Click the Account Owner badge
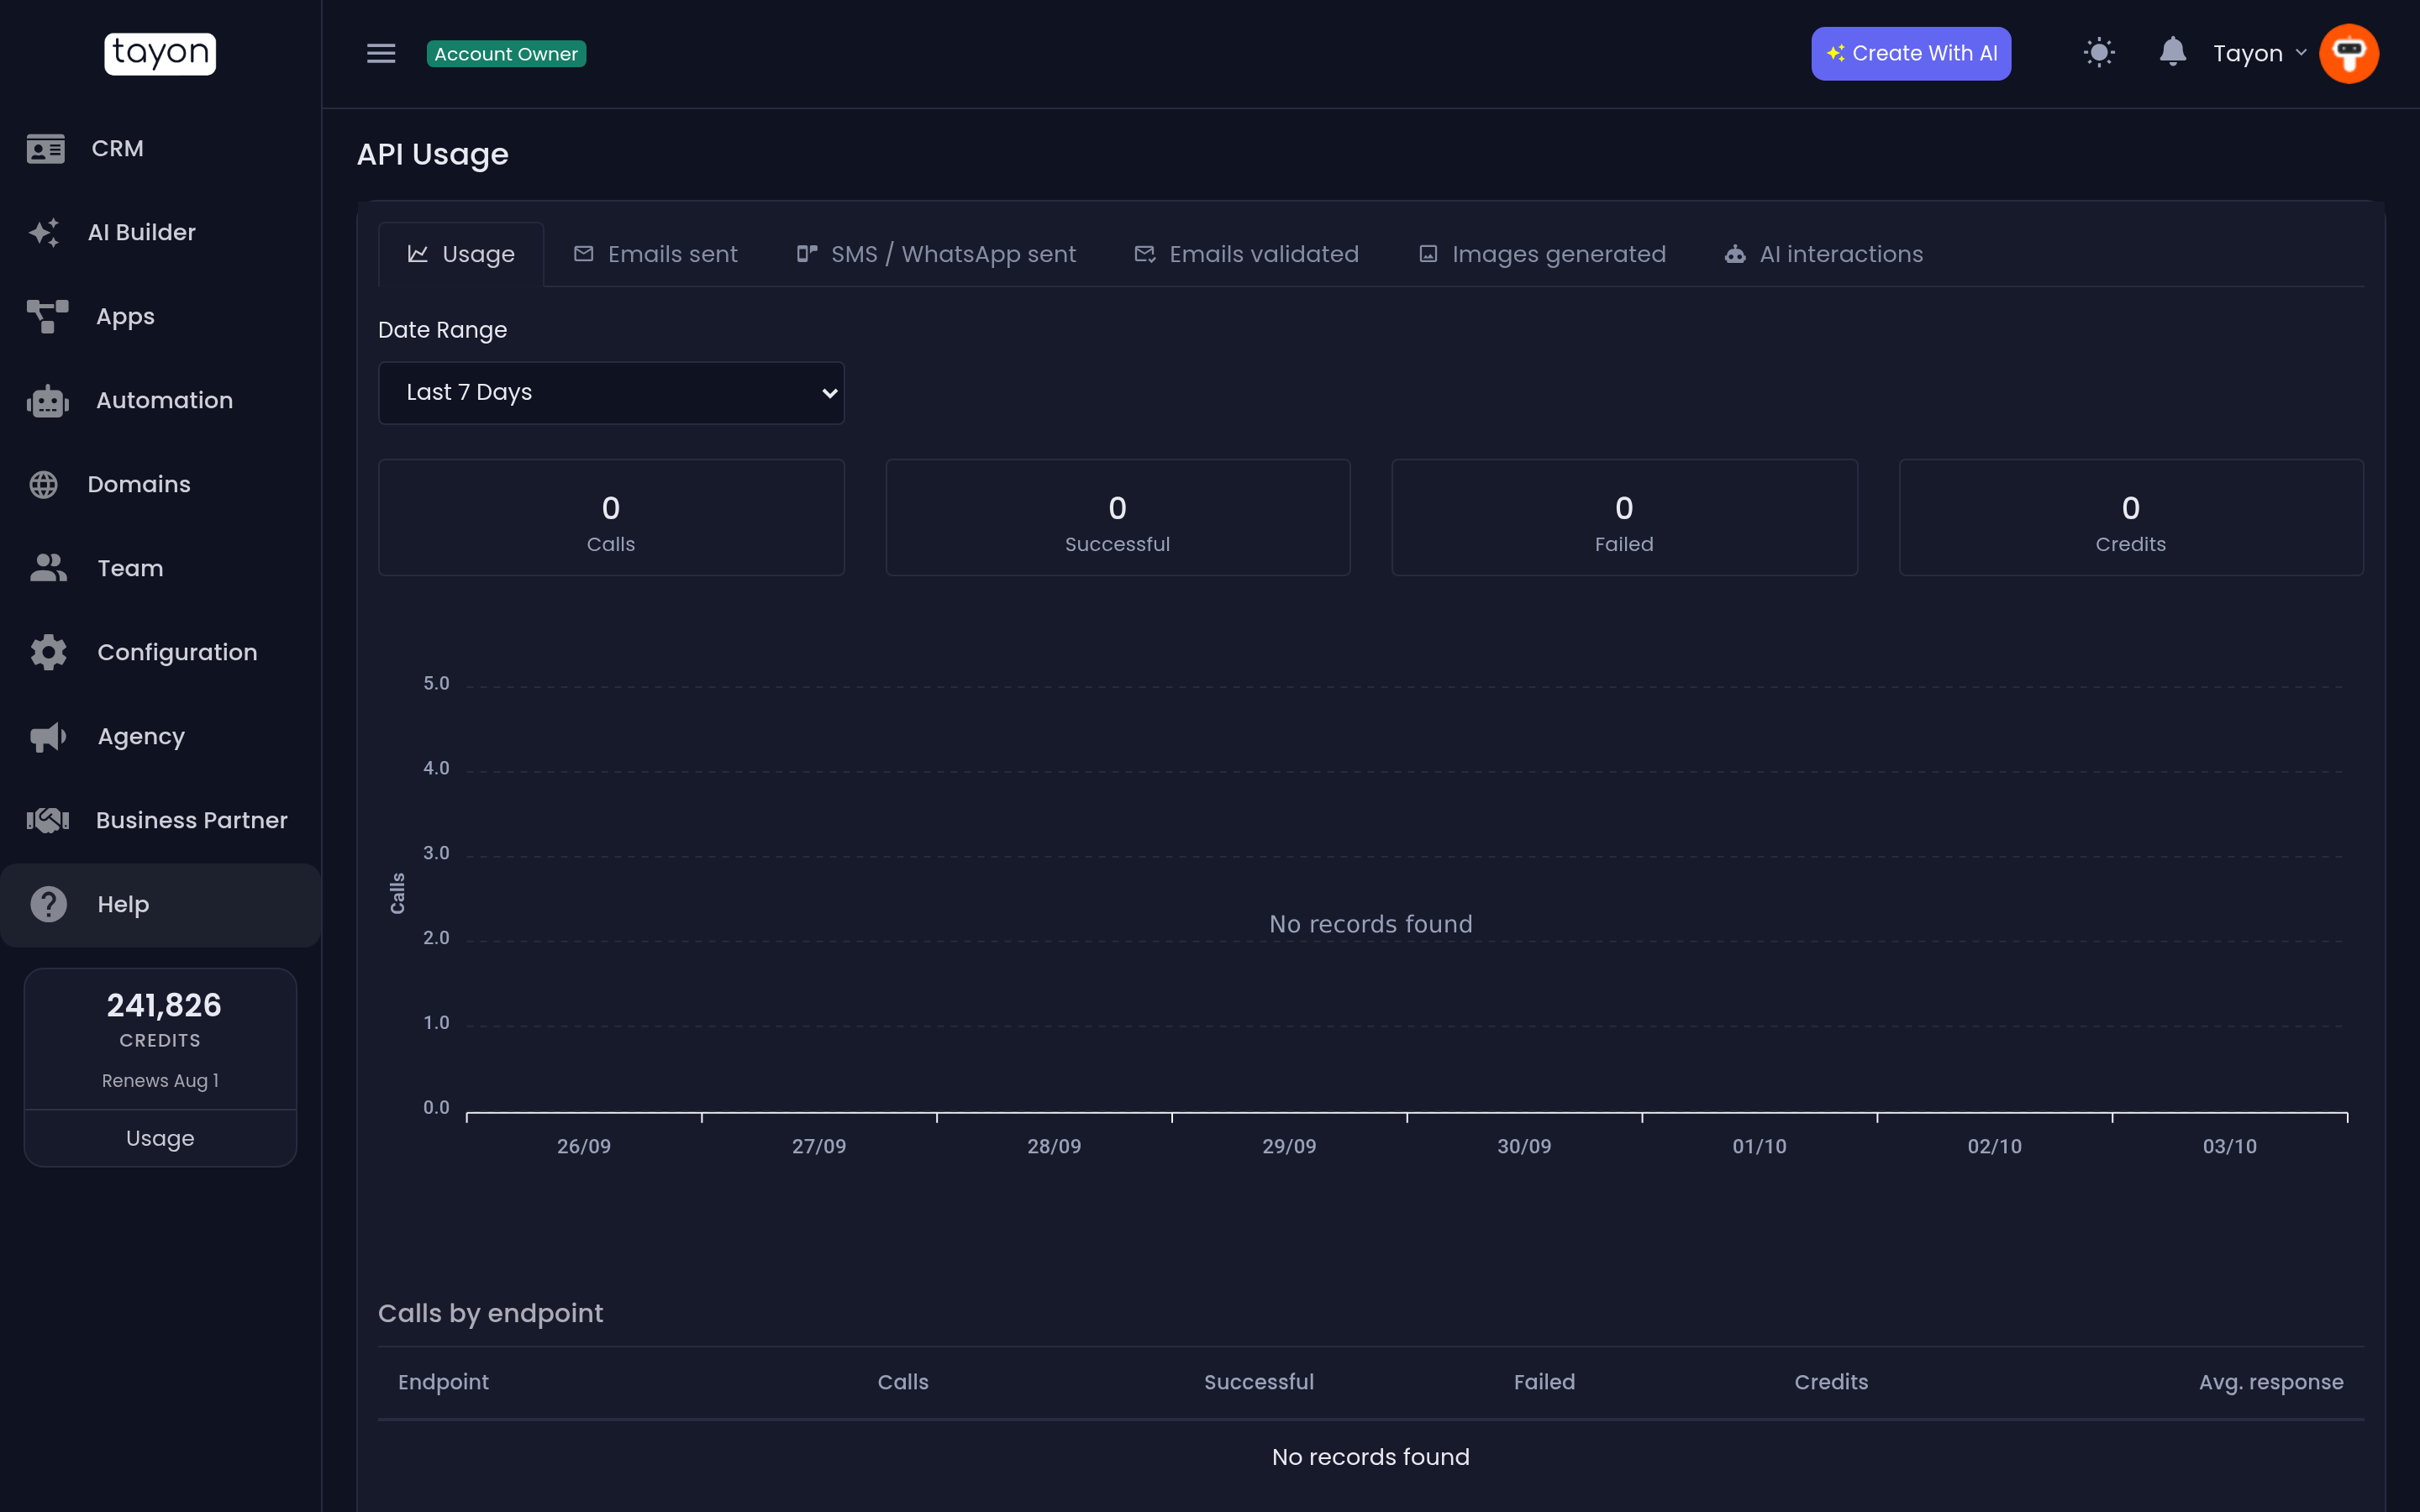This screenshot has width=2420, height=1512. [x=506, y=54]
